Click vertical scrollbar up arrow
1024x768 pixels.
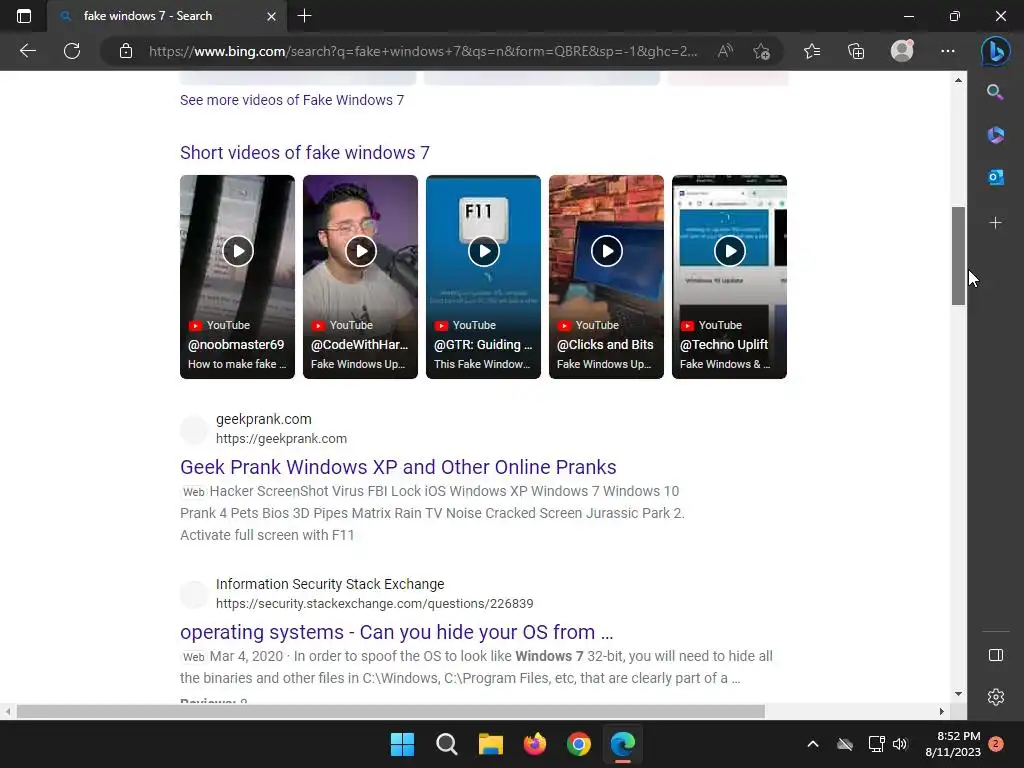click(x=958, y=80)
